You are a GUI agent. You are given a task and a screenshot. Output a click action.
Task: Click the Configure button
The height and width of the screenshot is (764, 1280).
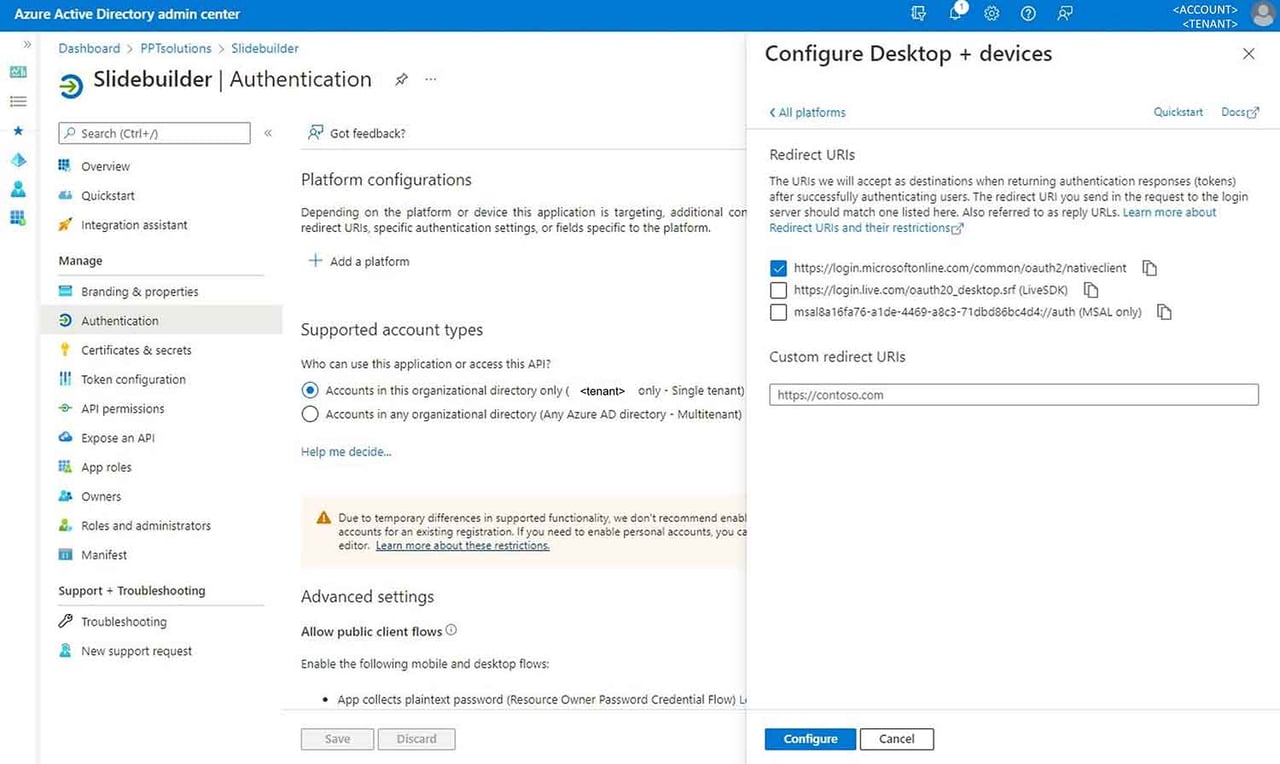coord(810,739)
